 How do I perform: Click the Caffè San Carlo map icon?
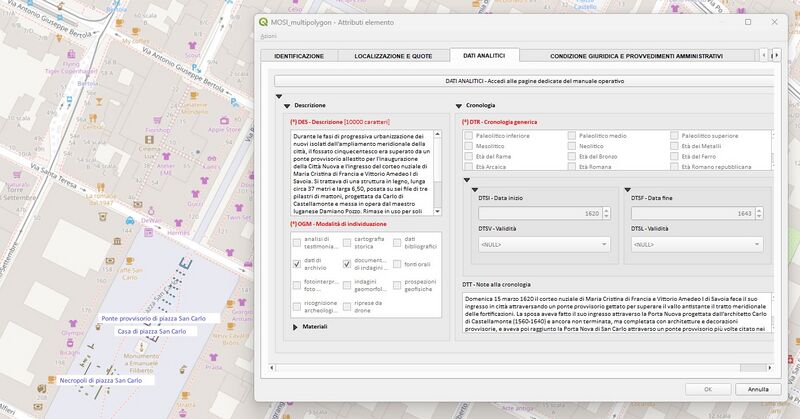point(129,259)
